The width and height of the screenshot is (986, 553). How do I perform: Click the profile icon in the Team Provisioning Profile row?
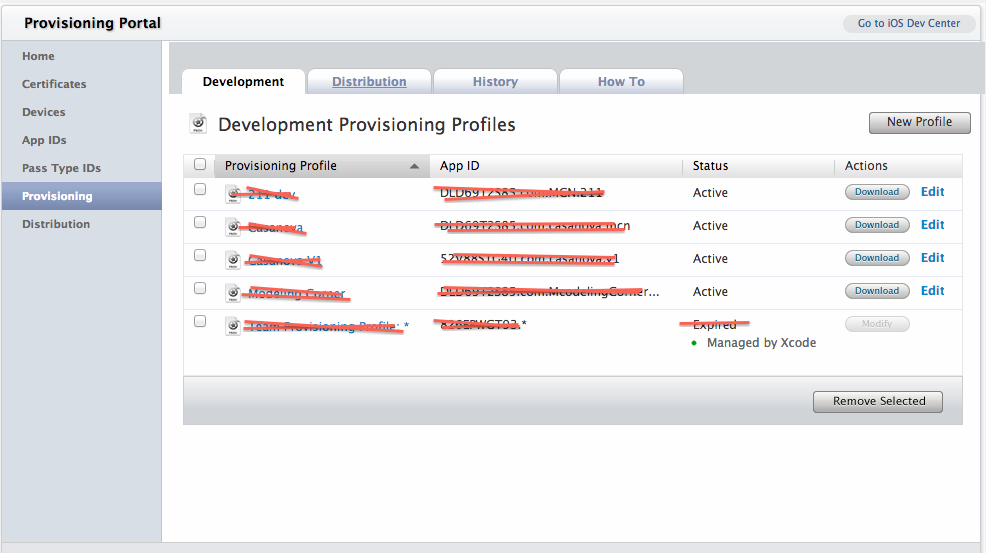click(x=233, y=326)
